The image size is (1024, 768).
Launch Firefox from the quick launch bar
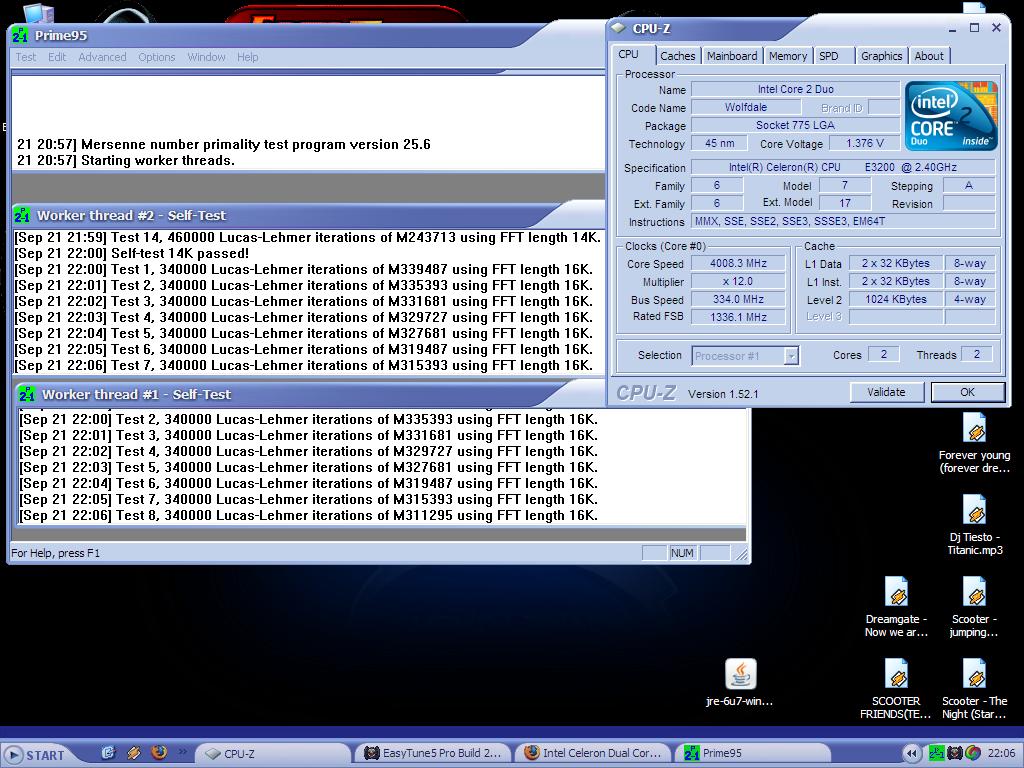[x=159, y=752]
